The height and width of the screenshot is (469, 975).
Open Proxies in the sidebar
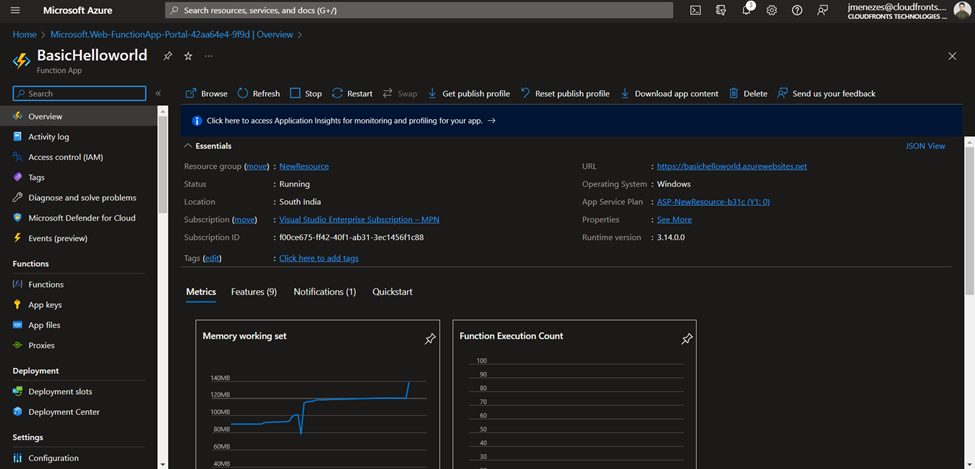[78, 345]
